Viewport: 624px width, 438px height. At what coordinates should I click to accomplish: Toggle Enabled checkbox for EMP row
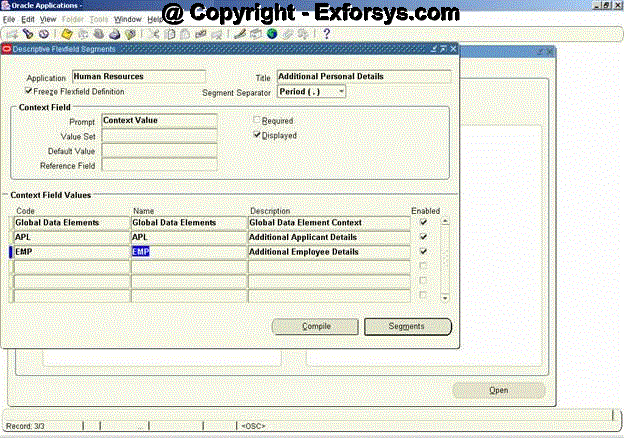[423, 252]
